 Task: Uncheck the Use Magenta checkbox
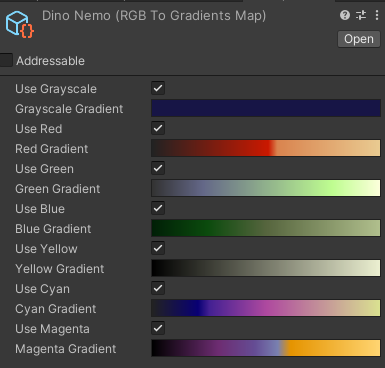(x=158, y=328)
